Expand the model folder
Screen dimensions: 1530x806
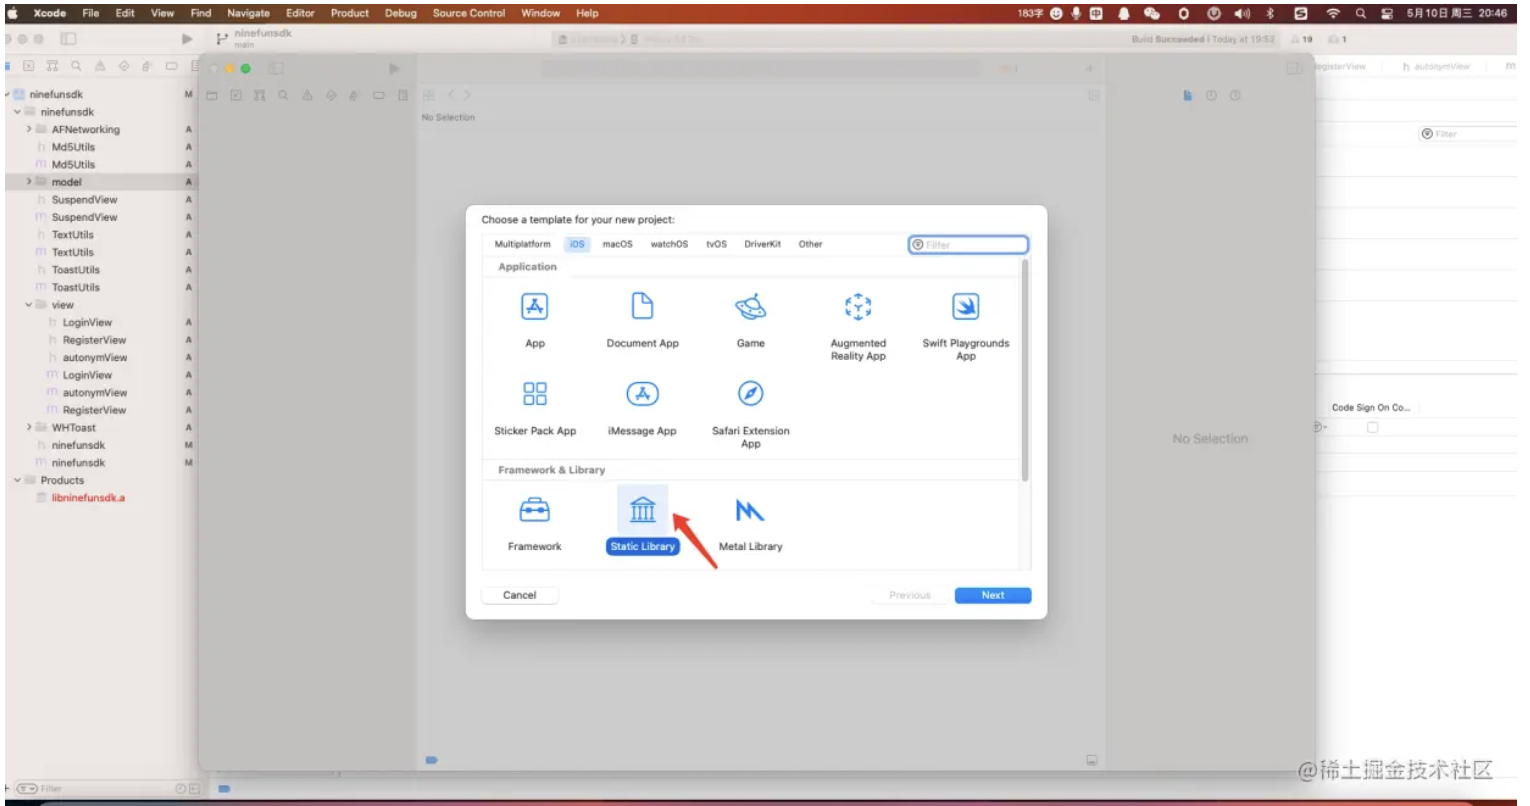(x=28, y=182)
